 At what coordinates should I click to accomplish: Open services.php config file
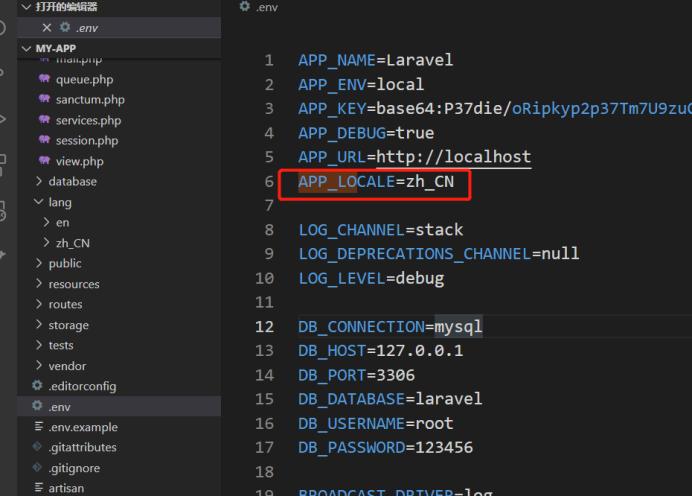88,120
